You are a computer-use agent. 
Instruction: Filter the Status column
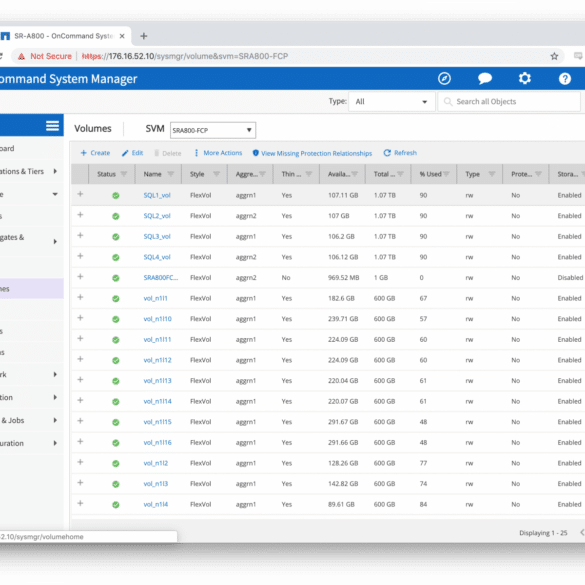coord(124,174)
